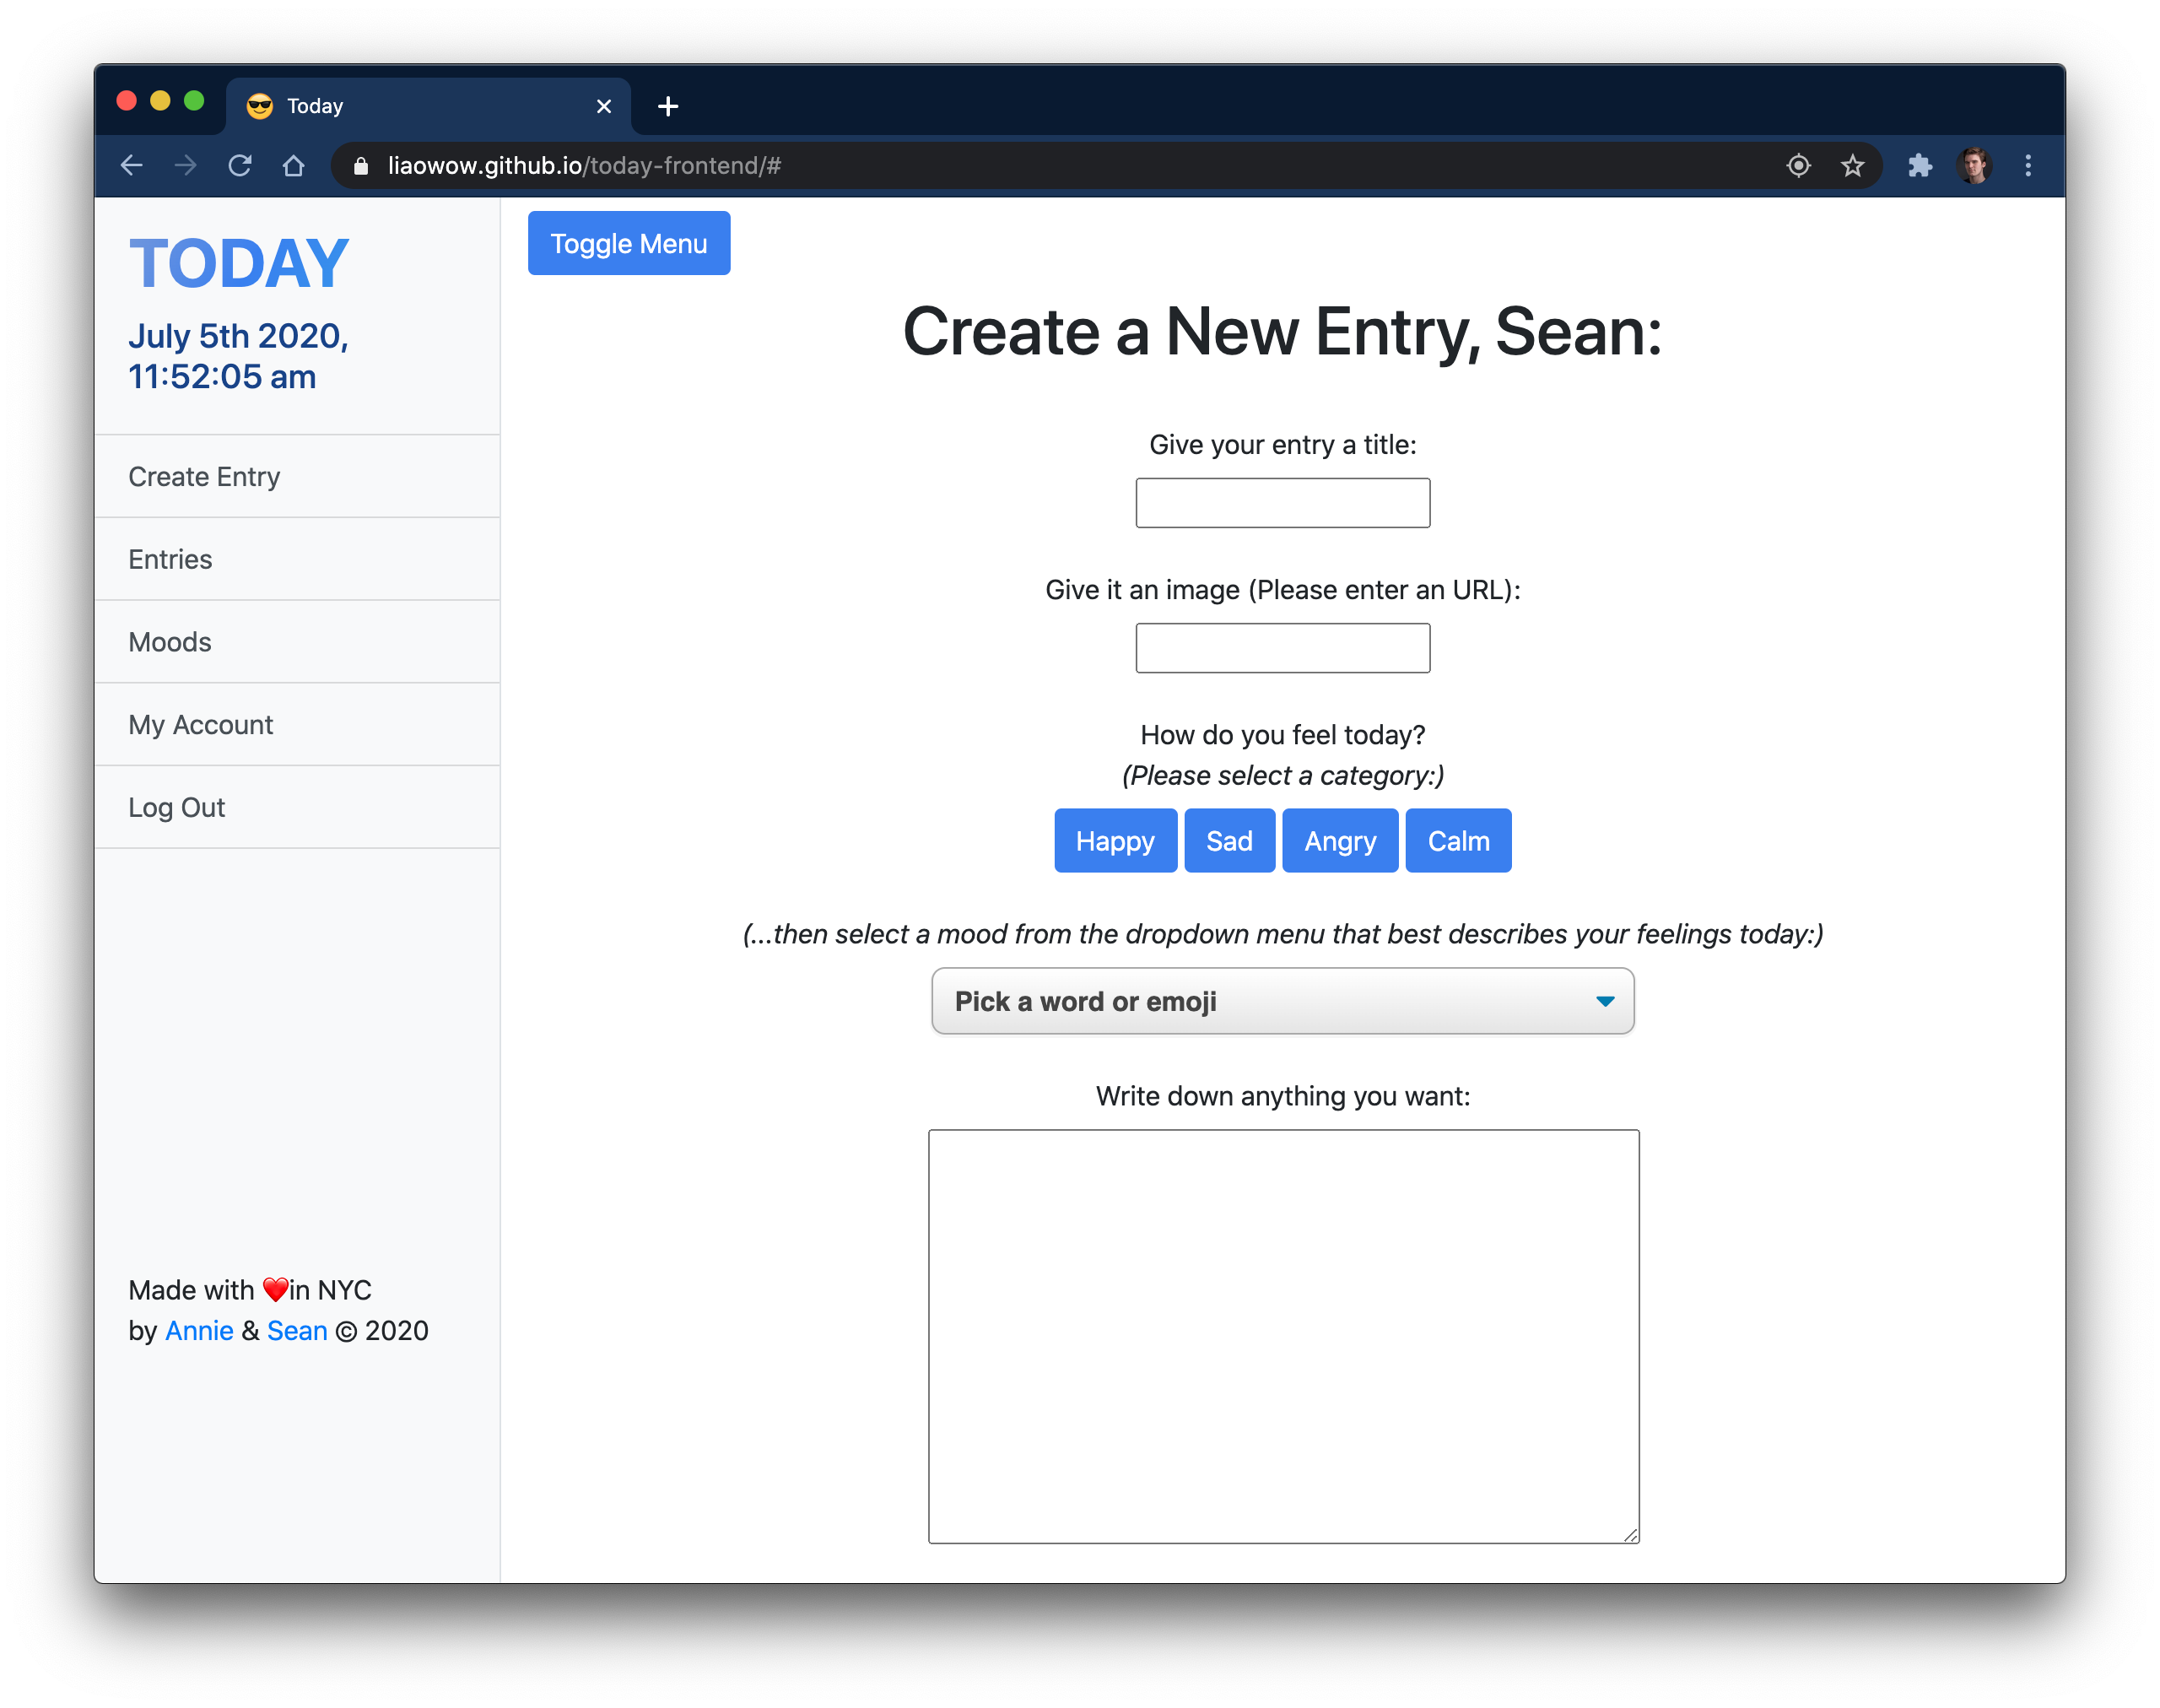This screenshot has height=1708, width=2160.
Task: Toggle the Toggle Menu button open
Action: click(629, 242)
